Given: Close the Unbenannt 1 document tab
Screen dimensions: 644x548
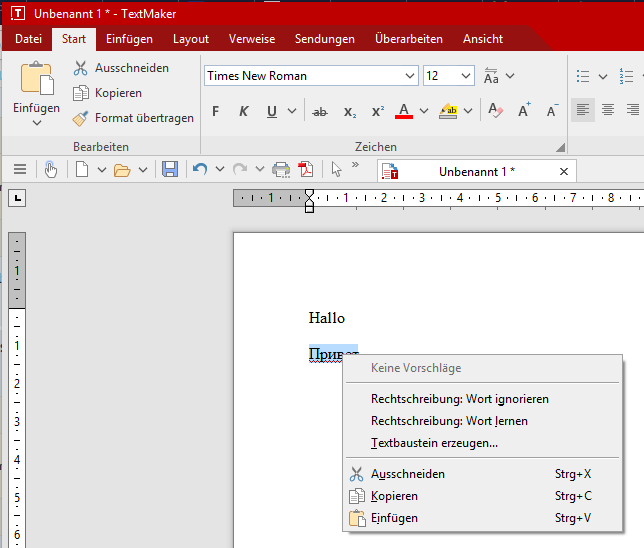Looking at the screenshot, I should tap(564, 171).
